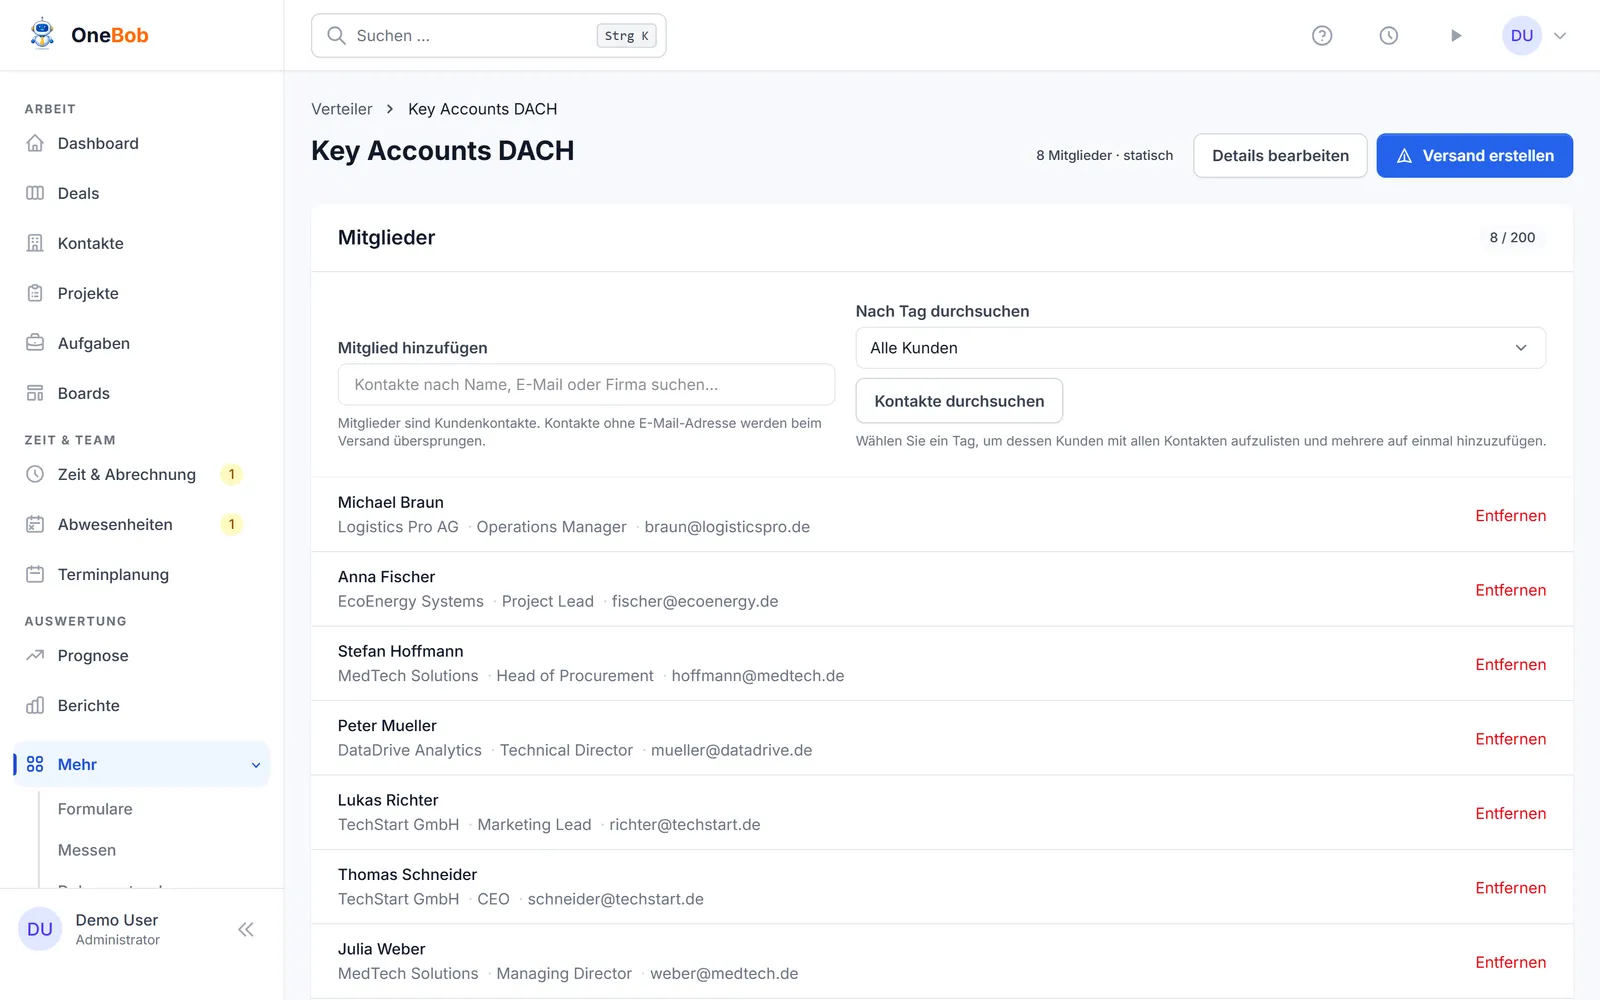Viewport: 1600px width, 1000px height.
Task: Open Zeit & Abrechnung clock icon
Action: click(35, 474)
